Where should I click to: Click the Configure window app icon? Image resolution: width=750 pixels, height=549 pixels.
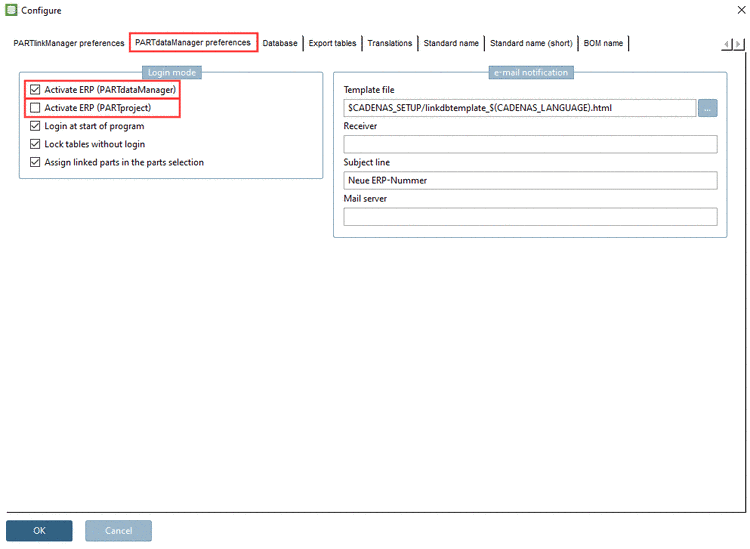click(11, 10)
